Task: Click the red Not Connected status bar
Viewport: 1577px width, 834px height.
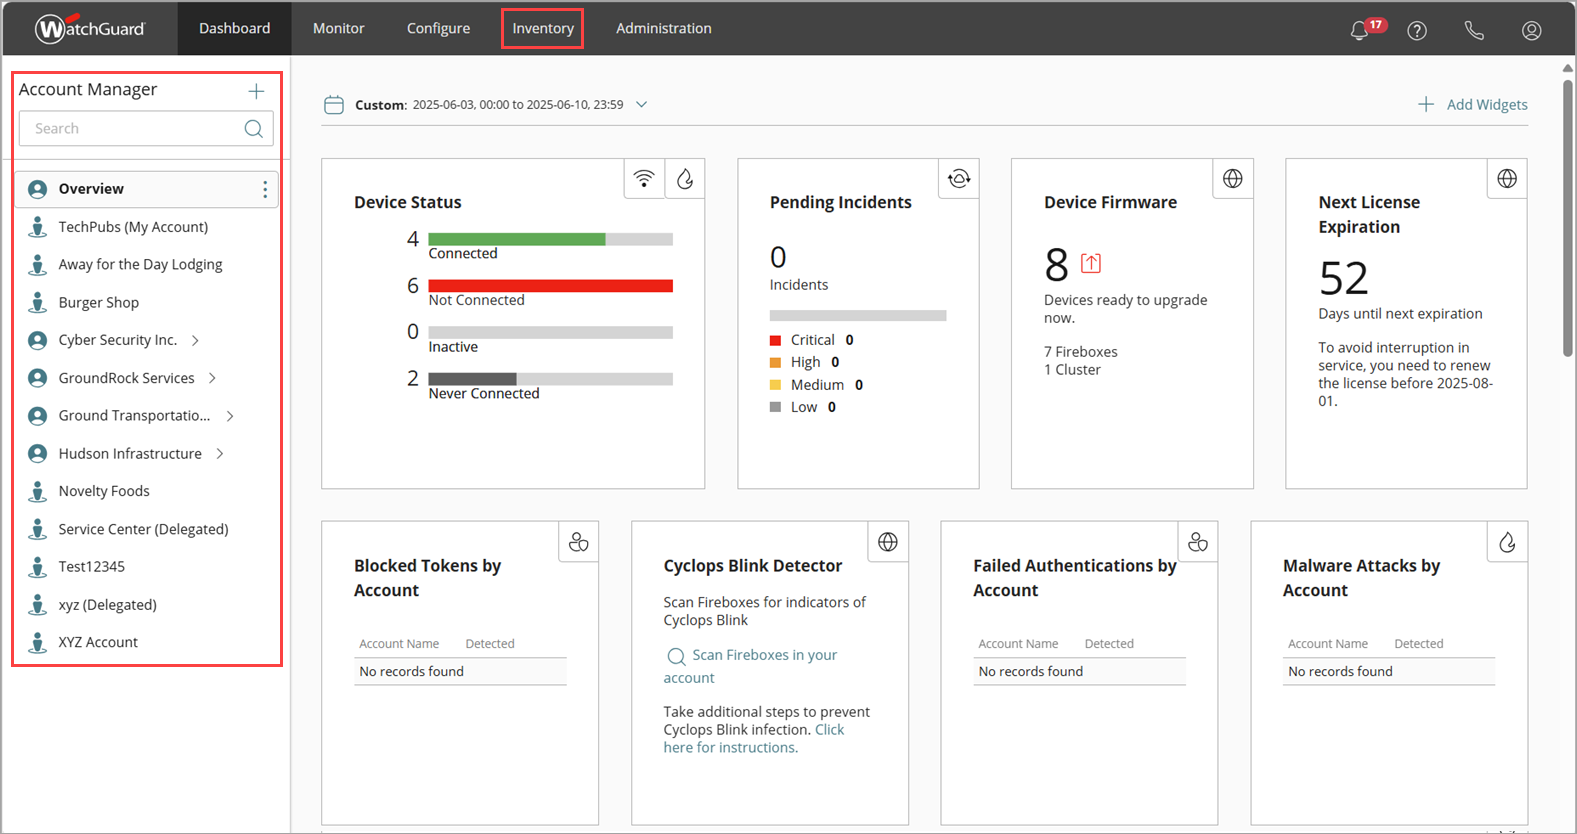Action: pos(550,286)
